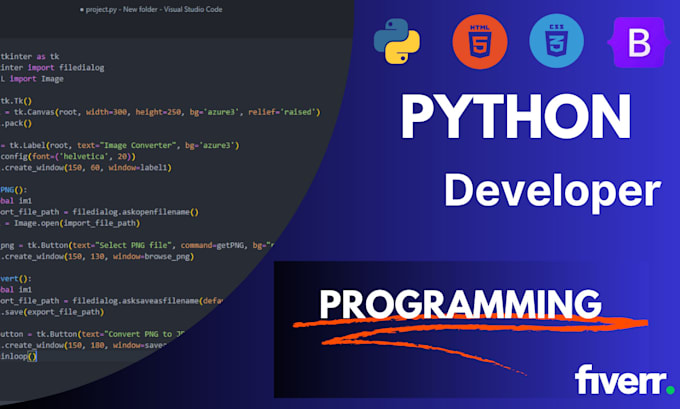Click the filedialog.asksaveasfilename line
Screen dimensions: 680x409
pos(112,301)
